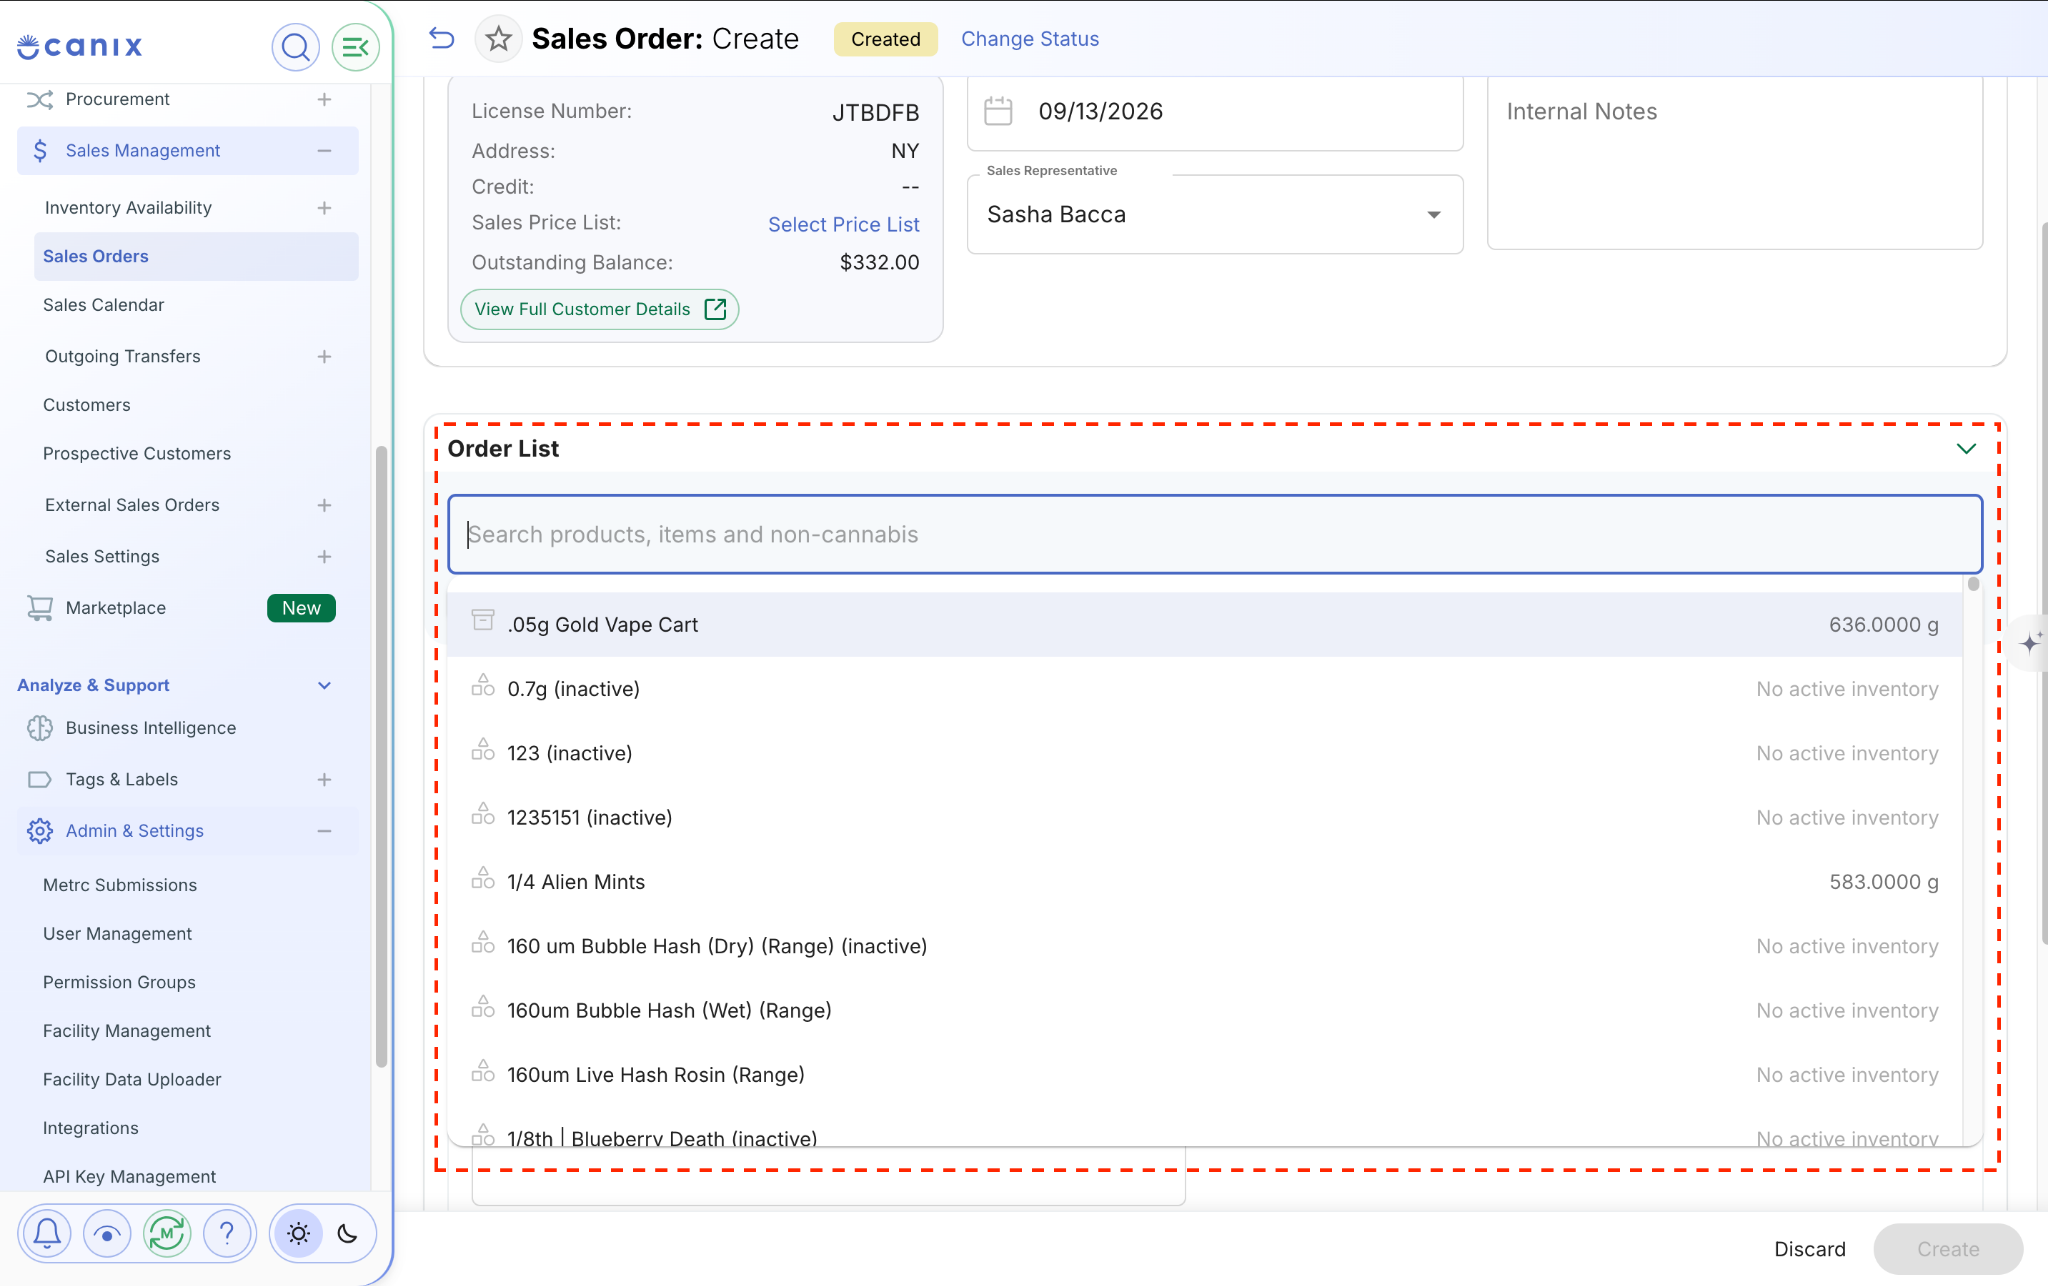This screenshot has width=2048, height=1286.
Task: Toggle the eye visibility icon in bottom bar
Action: (107, 1233)
